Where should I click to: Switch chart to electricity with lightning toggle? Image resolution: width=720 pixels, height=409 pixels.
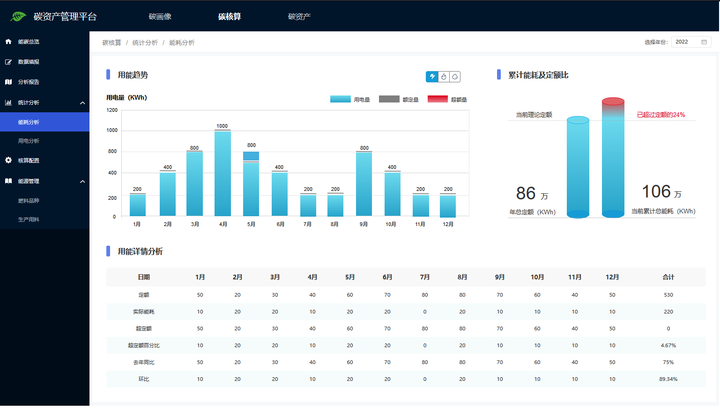pyautogui.click(x=432, y=77)
